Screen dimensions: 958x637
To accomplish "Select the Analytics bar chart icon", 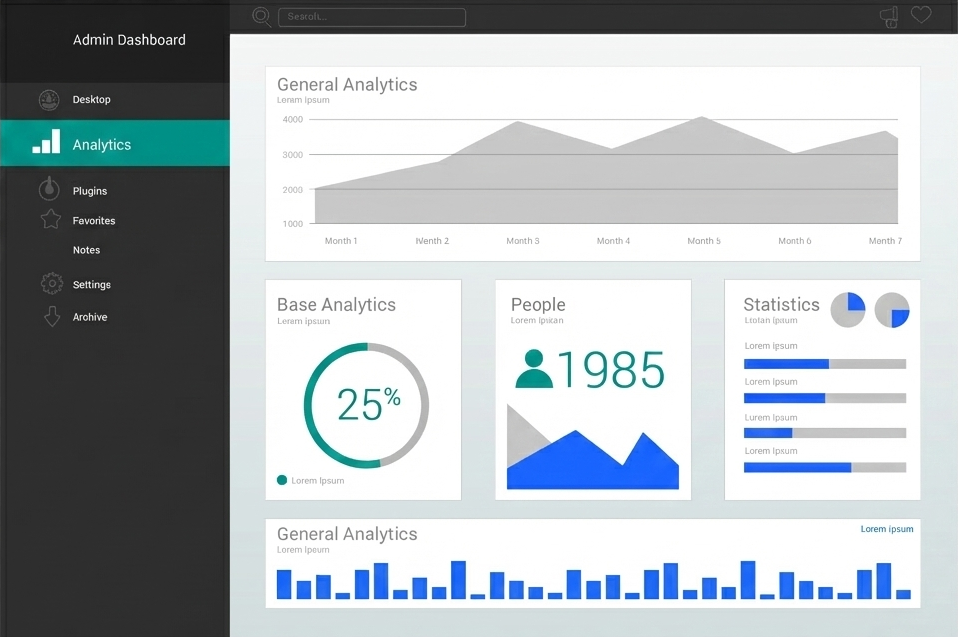I will pyautogui.click(x=44, y=143).
